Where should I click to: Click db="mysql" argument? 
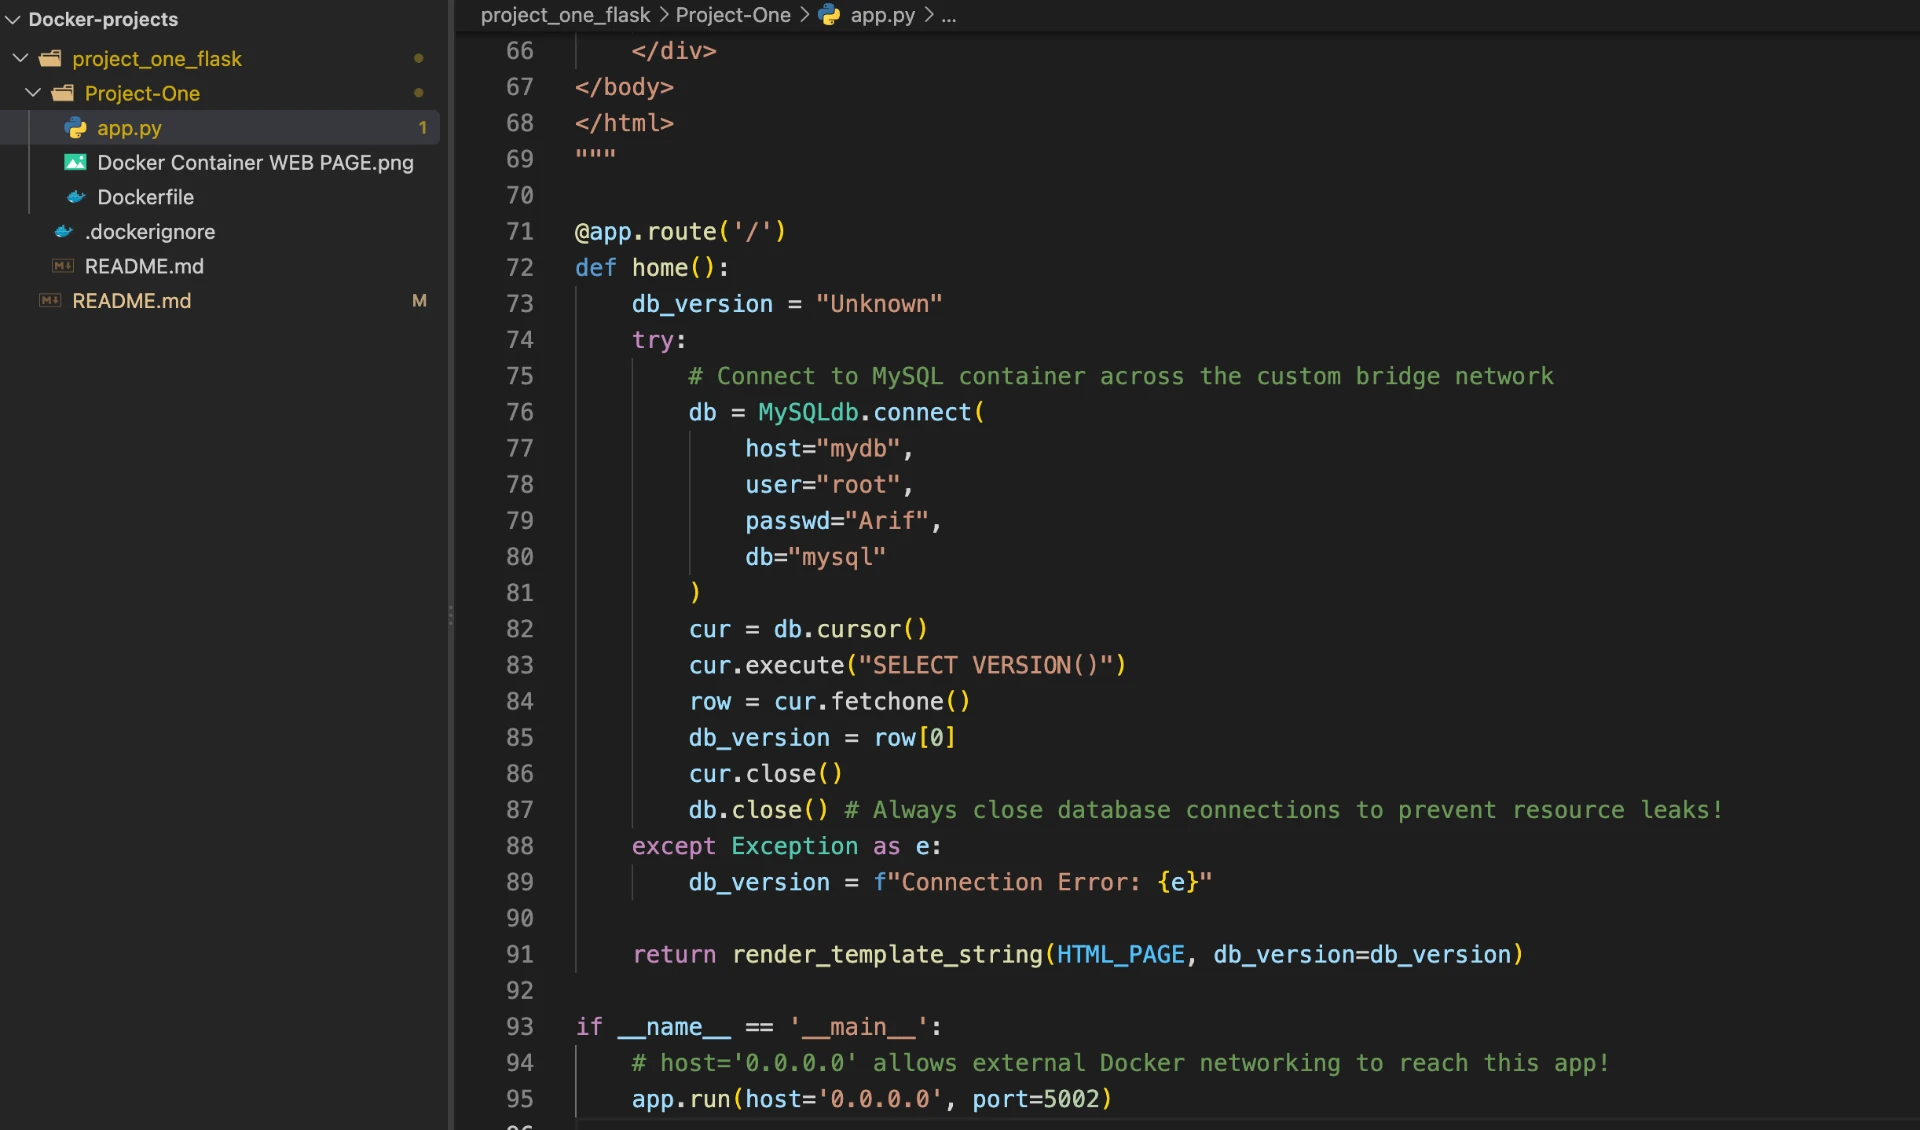815,557
